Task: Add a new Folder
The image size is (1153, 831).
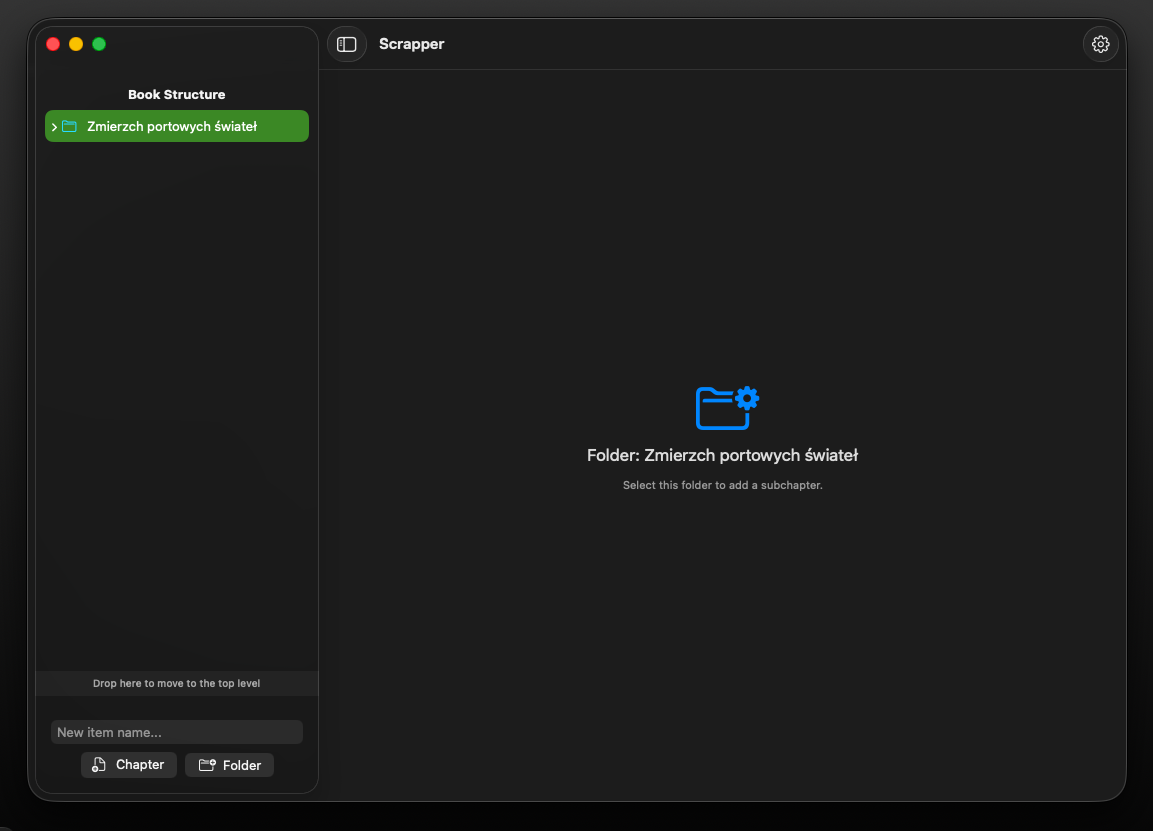Action: pos(229,766)
